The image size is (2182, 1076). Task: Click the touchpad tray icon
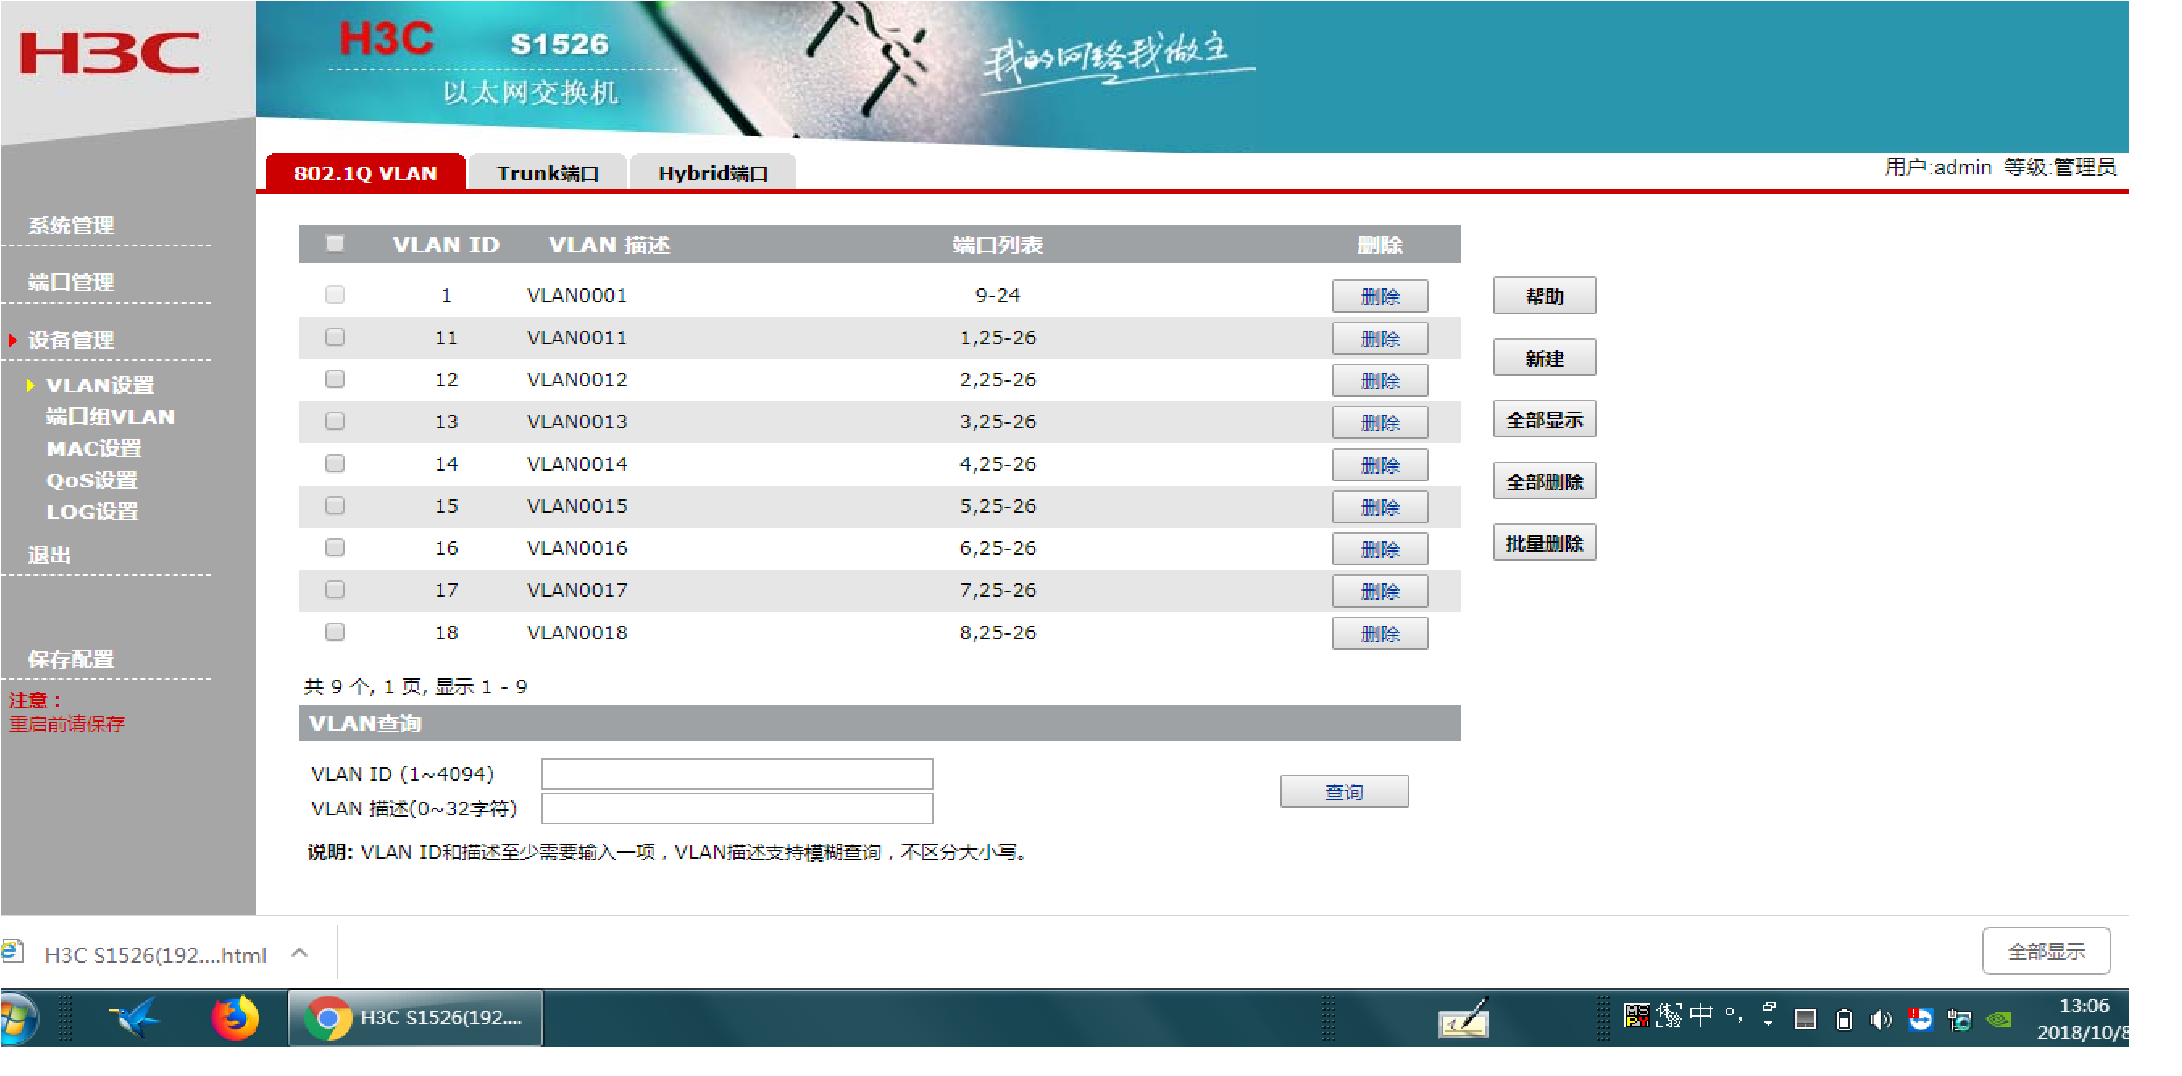1805,1019
